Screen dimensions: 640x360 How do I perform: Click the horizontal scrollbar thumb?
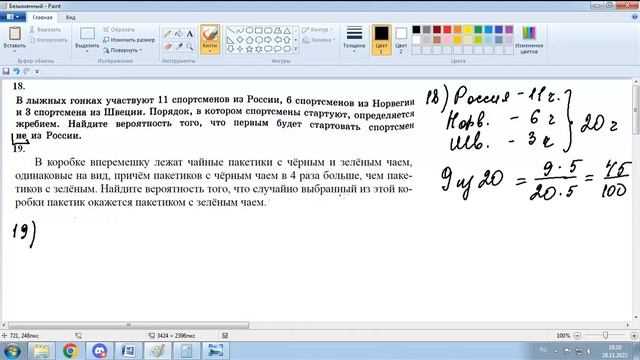pyautogui.click(x=128, y=325)
